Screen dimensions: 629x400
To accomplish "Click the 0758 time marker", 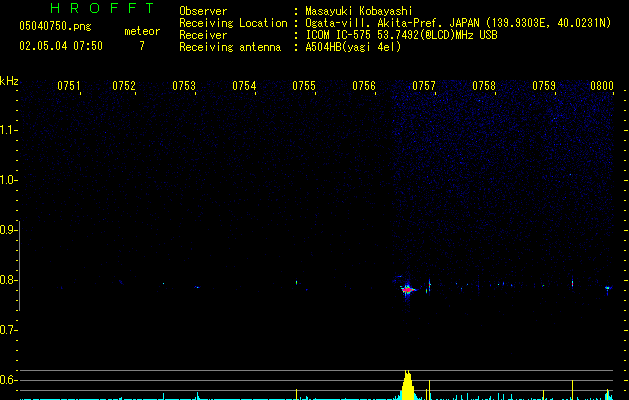I will point(484,86).
